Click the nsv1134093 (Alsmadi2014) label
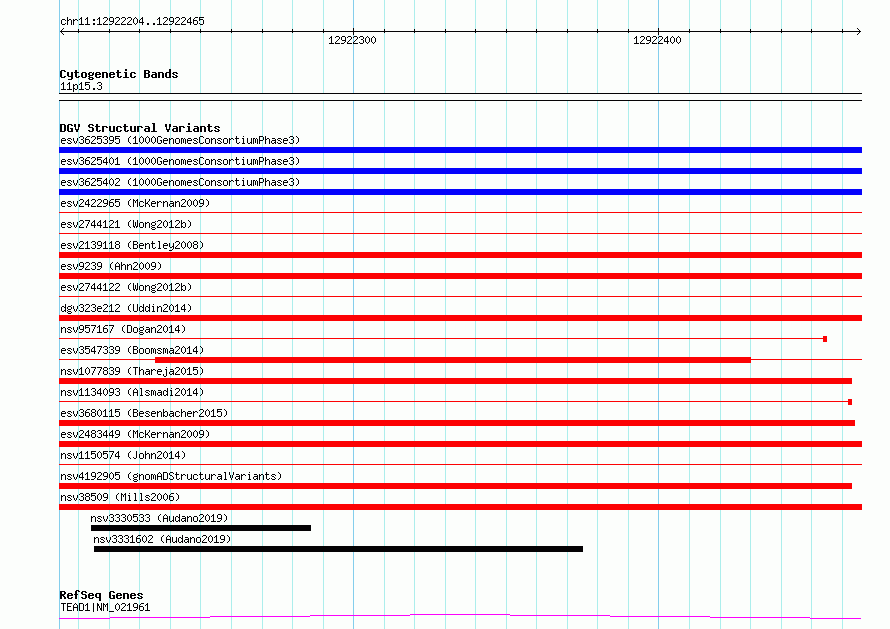This screenshot has width=890, height=629. (x=132, y=392)
